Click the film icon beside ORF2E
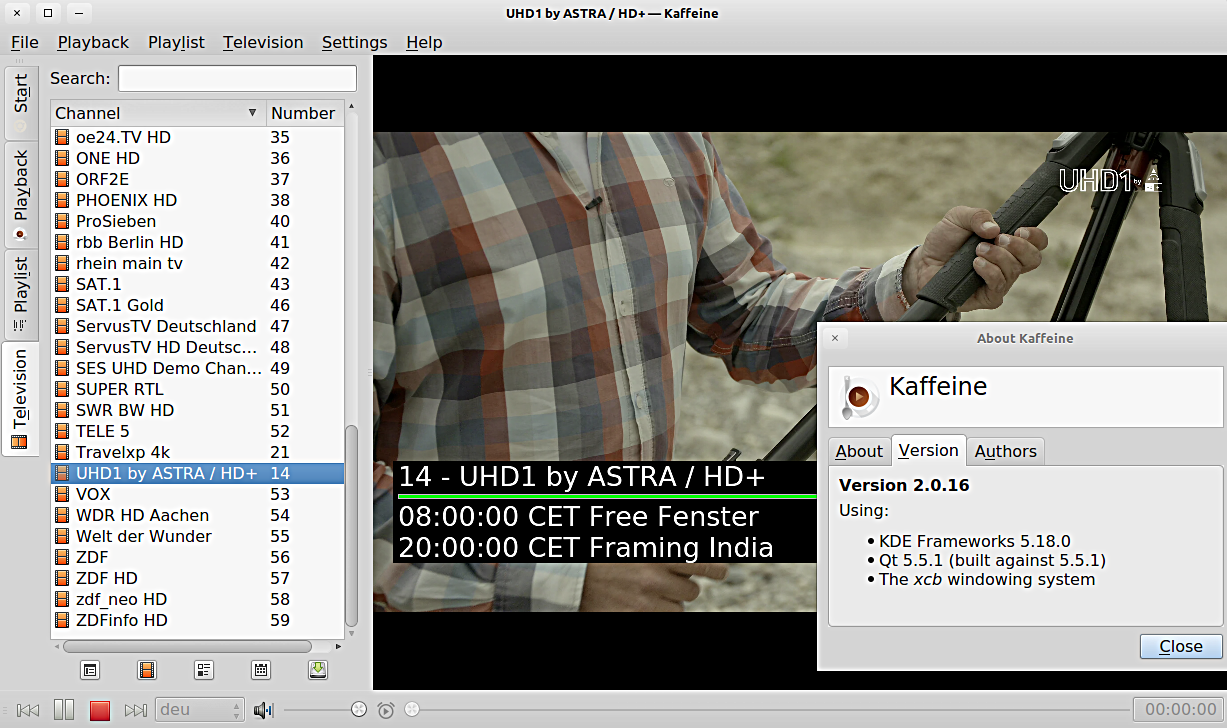 [63, 179]
